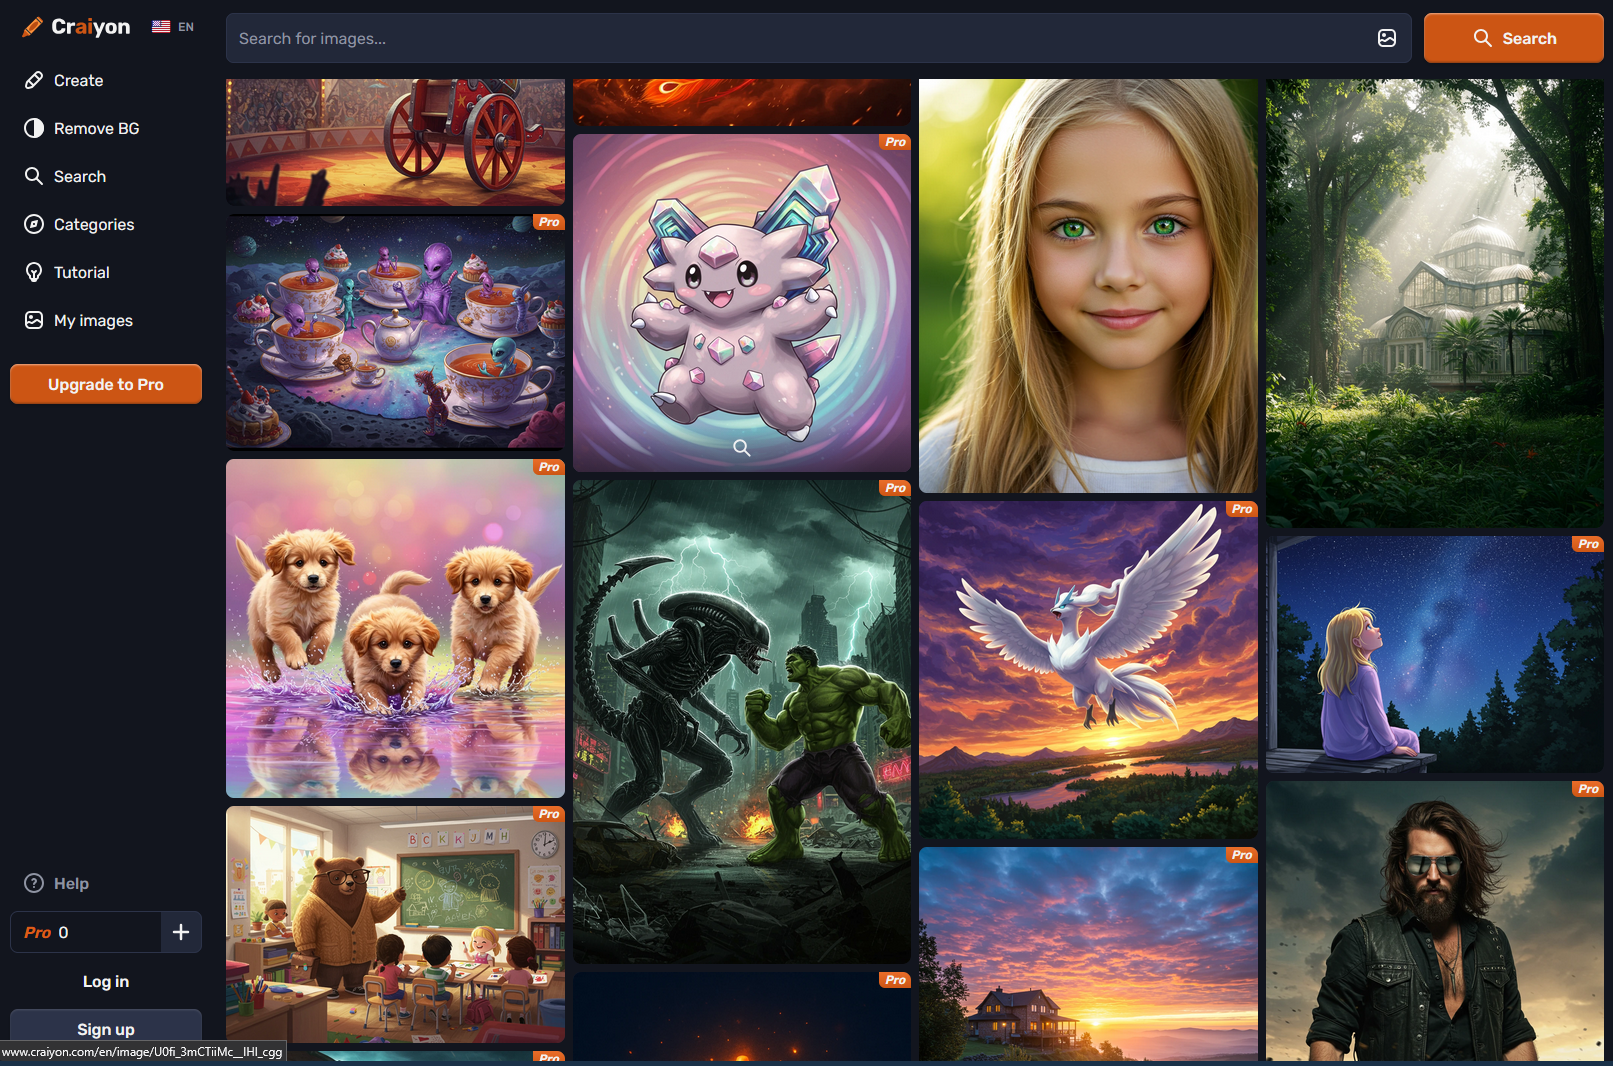Open the green-eyed girl portrait image
The height and width of the screenshot is (1066, 1613).
coord(1087,286)
